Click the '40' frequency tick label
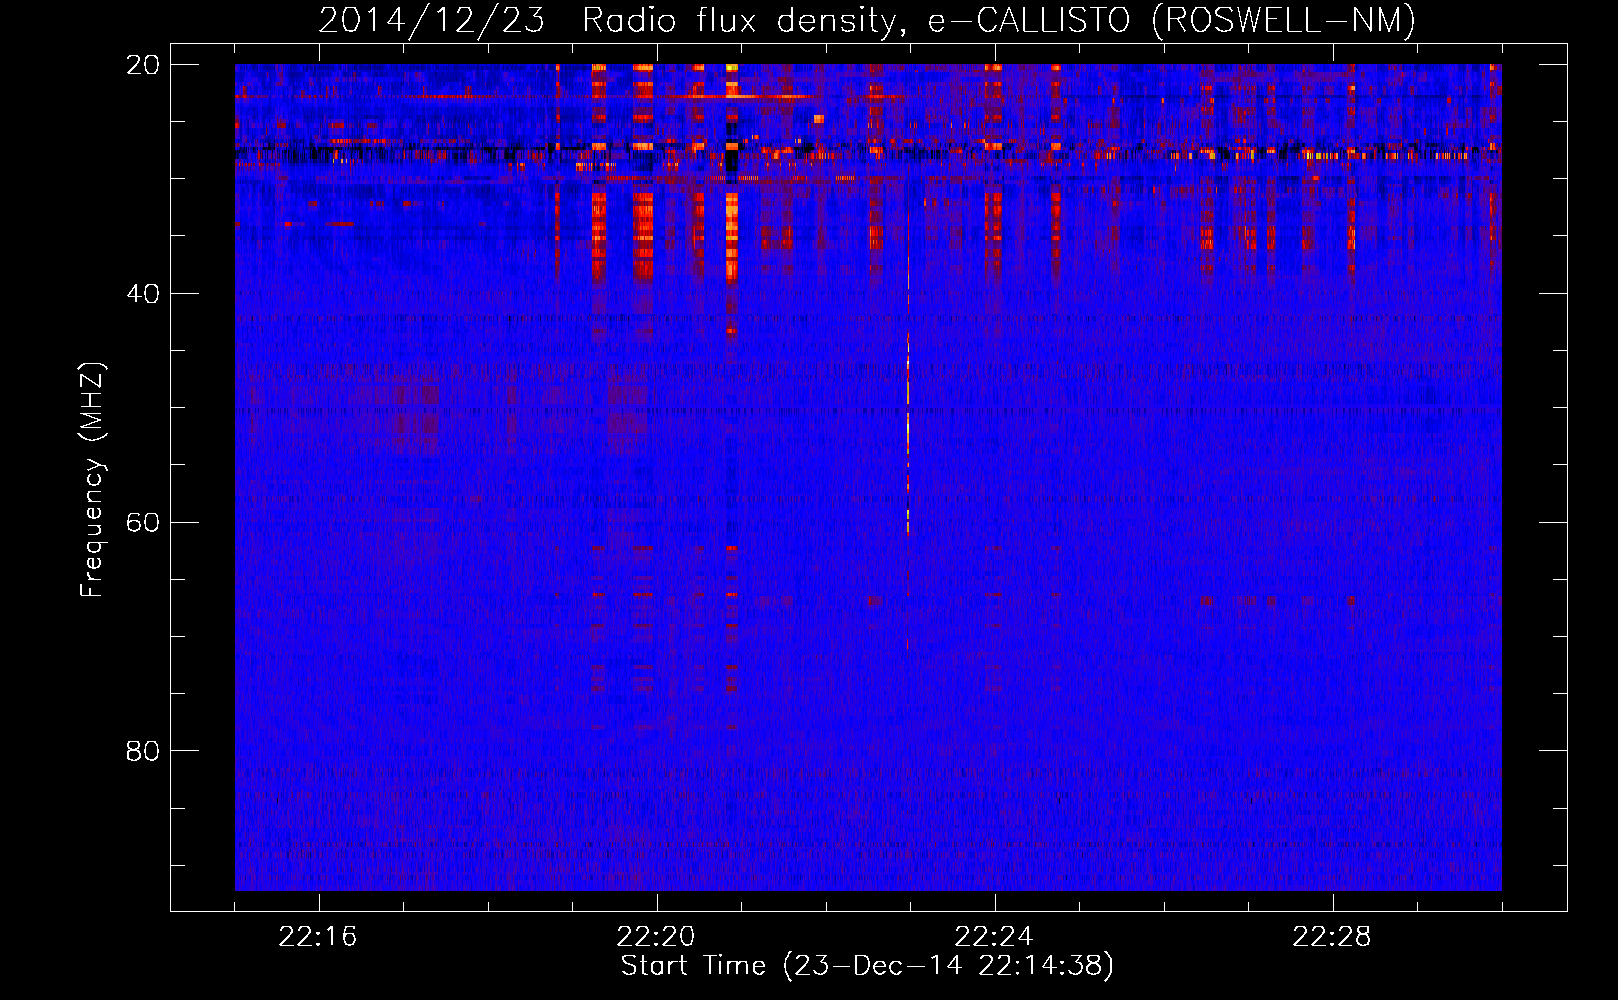This screenshot has width=1618, height=1000. 143,294
